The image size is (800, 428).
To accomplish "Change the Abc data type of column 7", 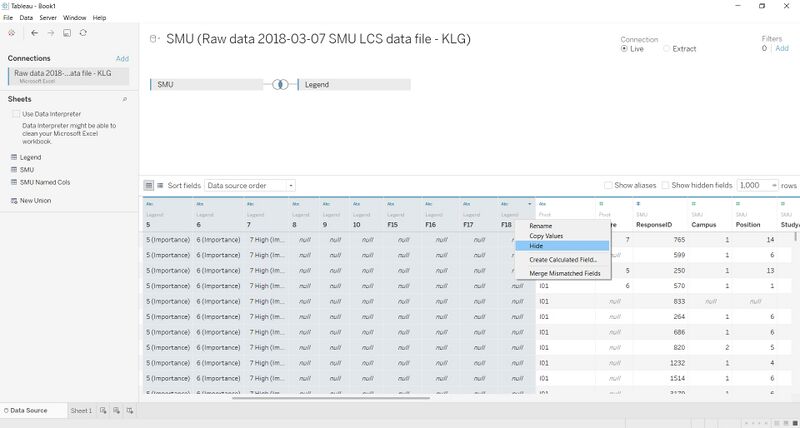I will (x=249, y=204).
